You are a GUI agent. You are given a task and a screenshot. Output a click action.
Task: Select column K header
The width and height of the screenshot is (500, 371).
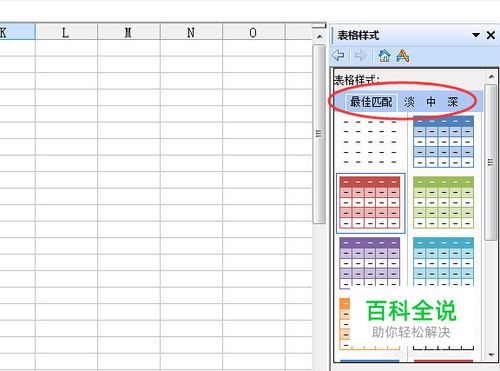(17, 32)
